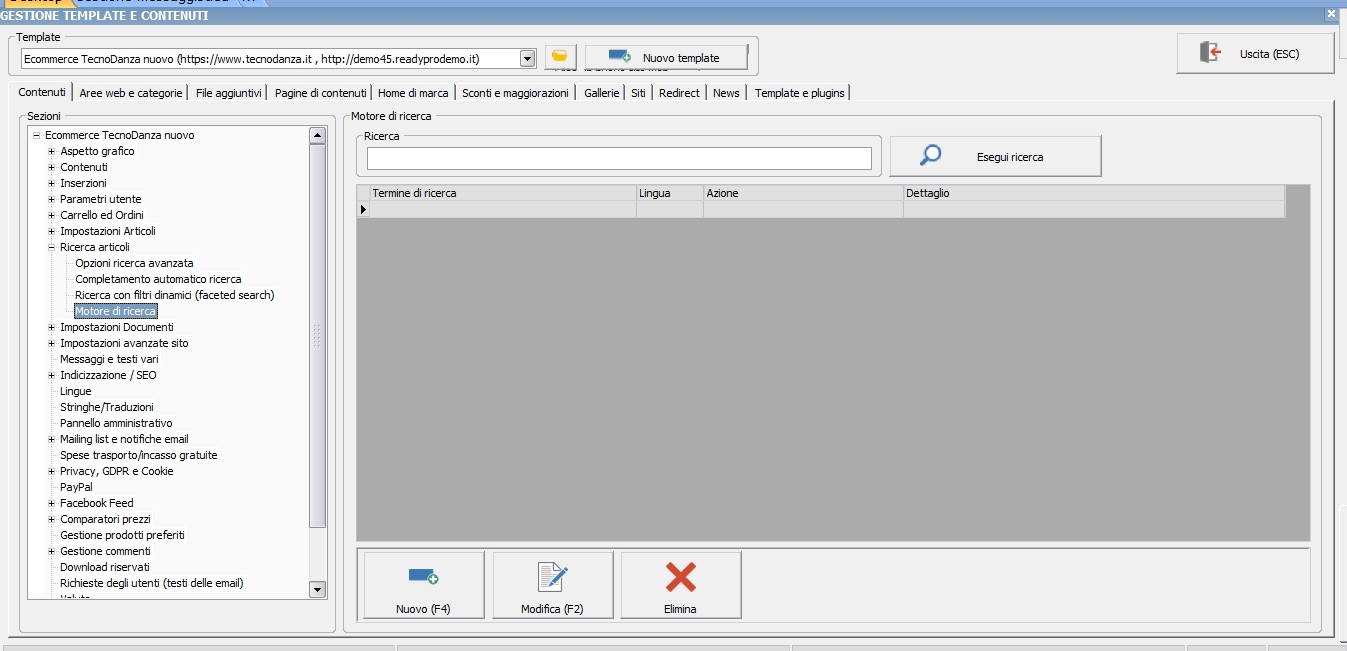Expand the Impostazioni Documenti node
Viewport: 1347px width, 651px height.
52,327
